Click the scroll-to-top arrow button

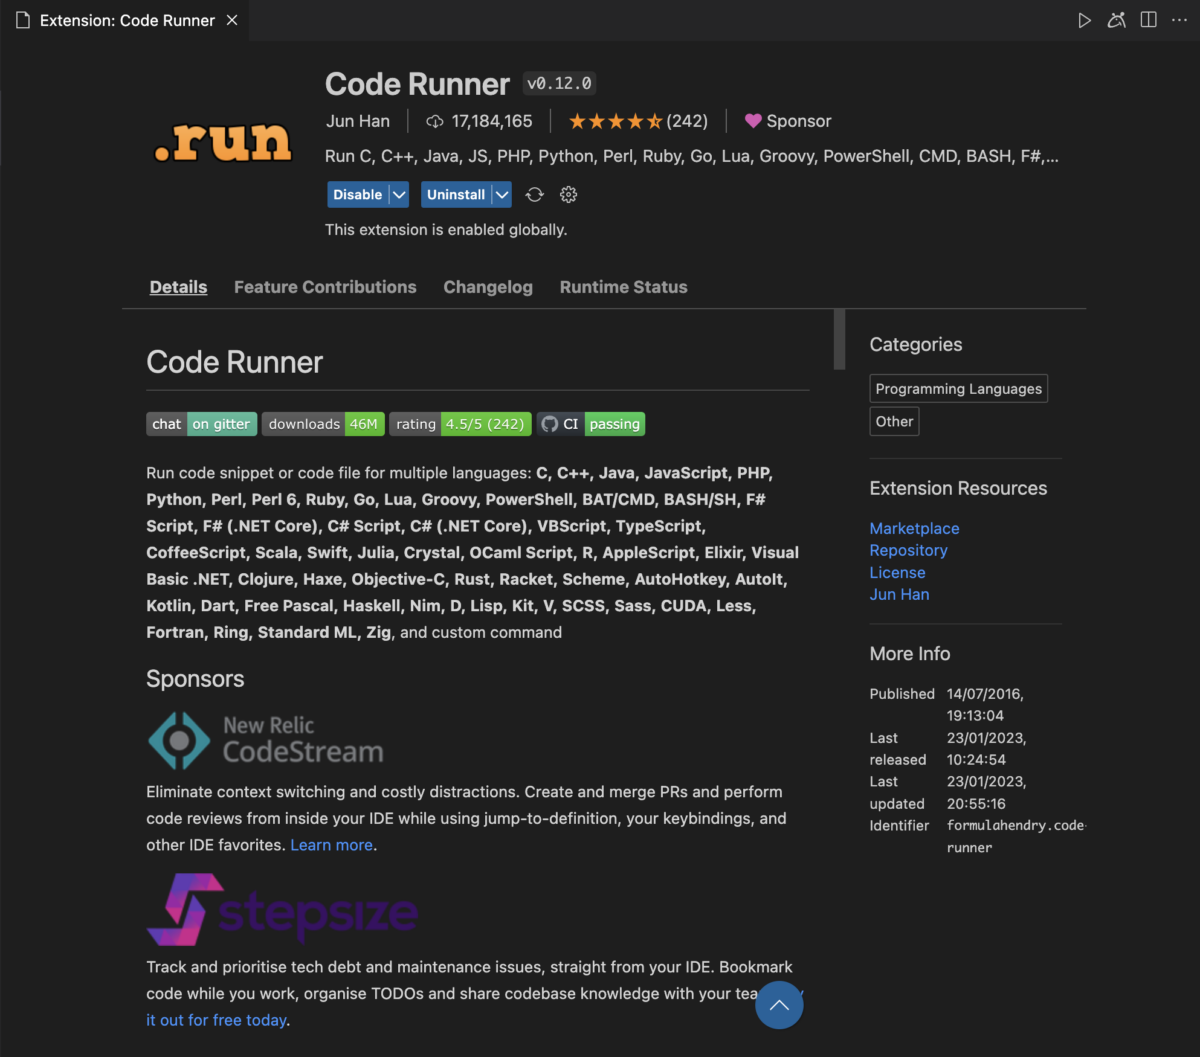click(x=779, y=1005)
